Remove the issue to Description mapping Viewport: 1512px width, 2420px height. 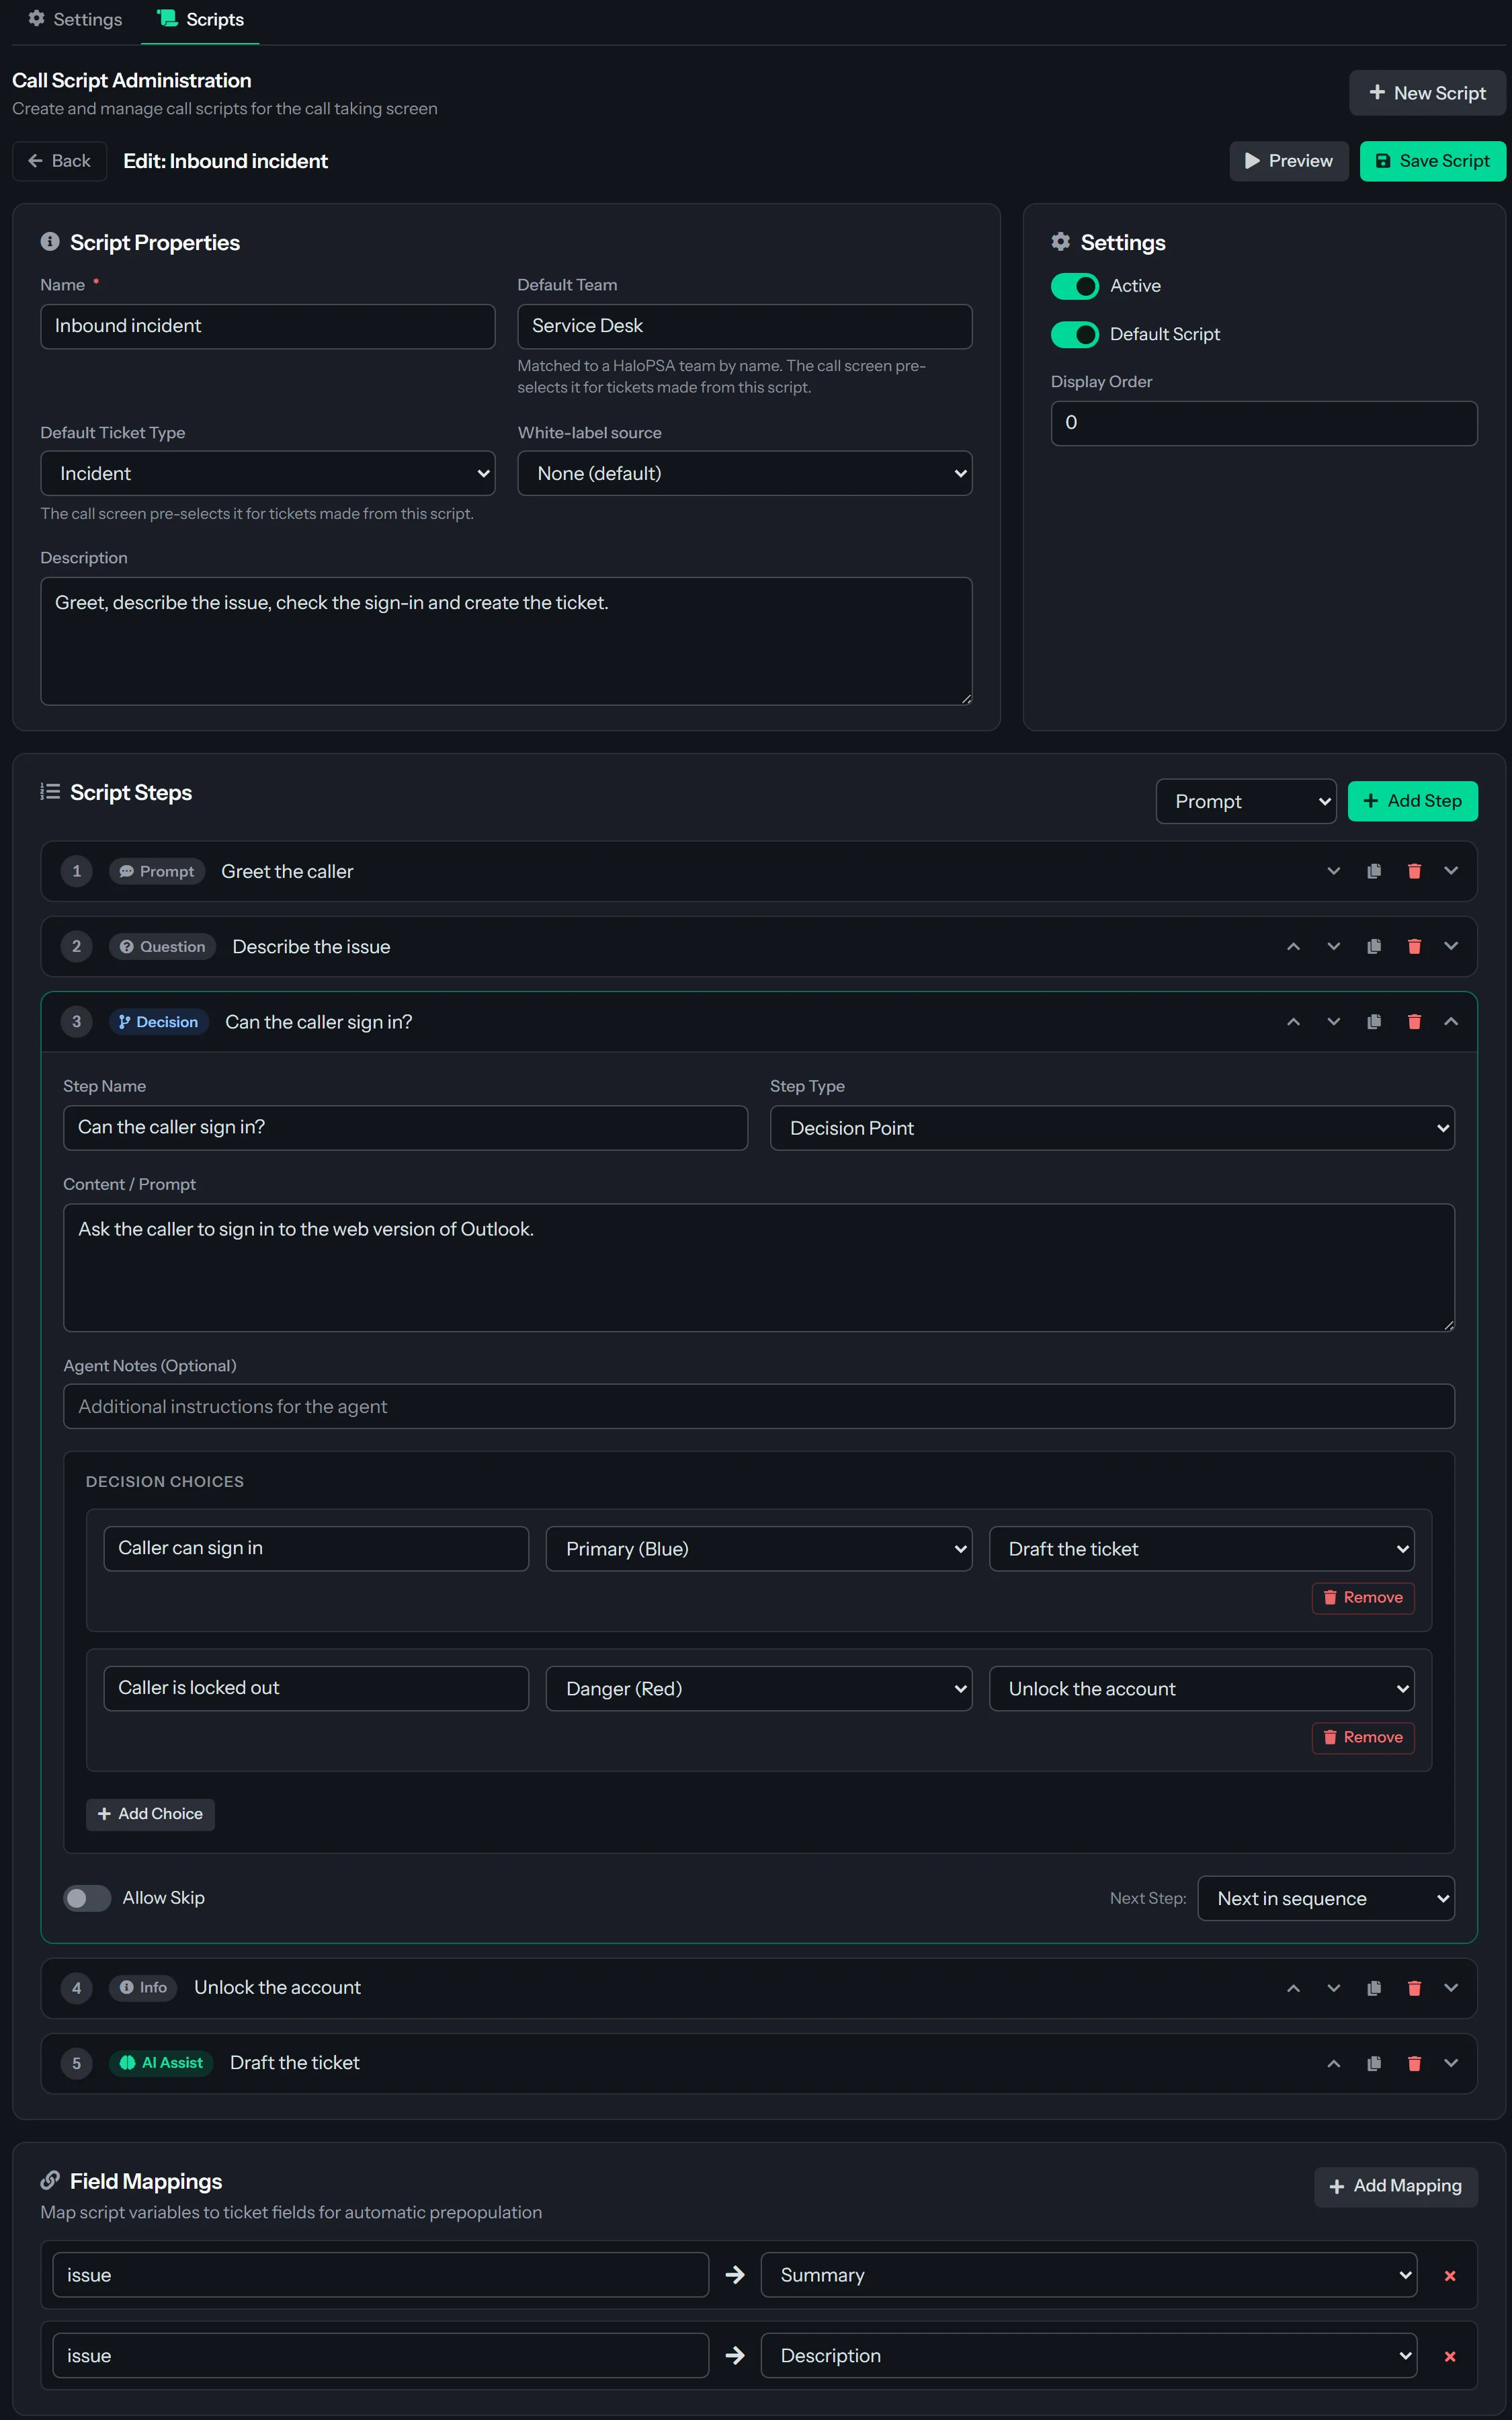[x=1450, y=2356]
